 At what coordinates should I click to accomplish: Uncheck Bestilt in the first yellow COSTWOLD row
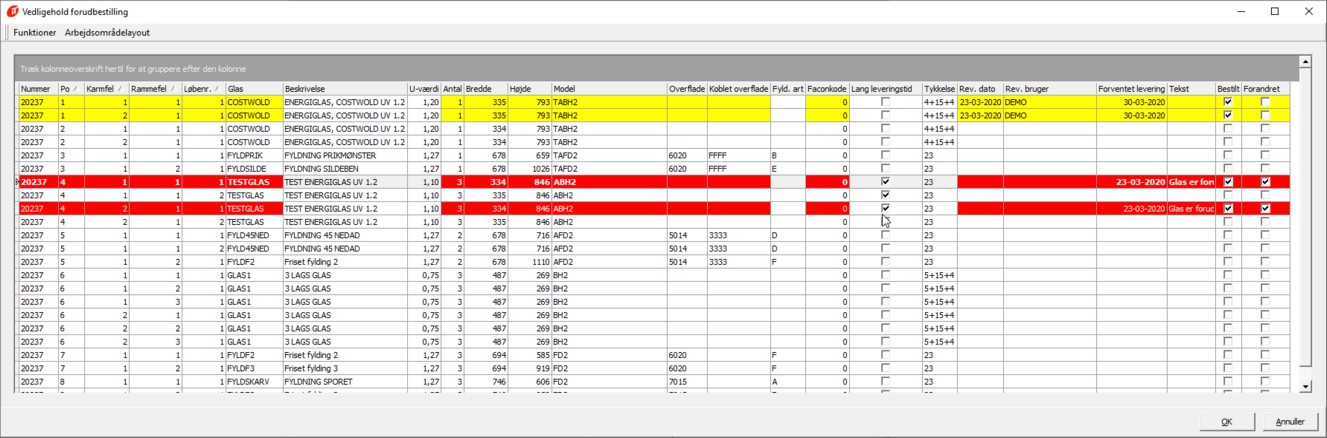1227,102
